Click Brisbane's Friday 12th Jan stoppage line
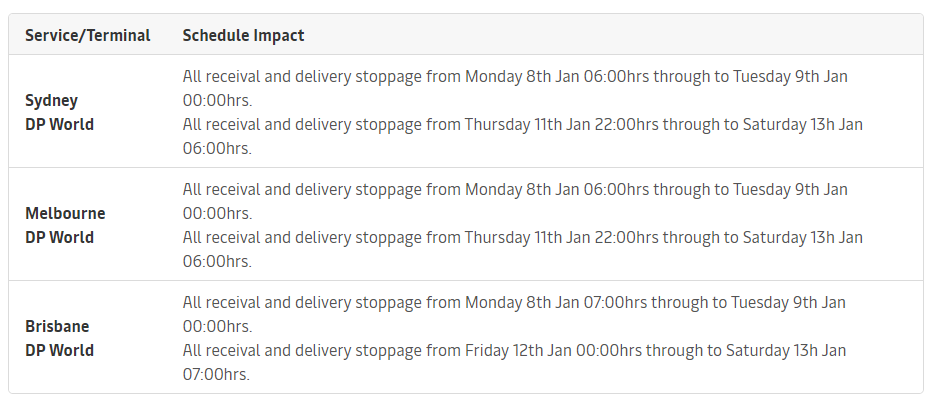 pyautogui.click(x=514, y=350)
